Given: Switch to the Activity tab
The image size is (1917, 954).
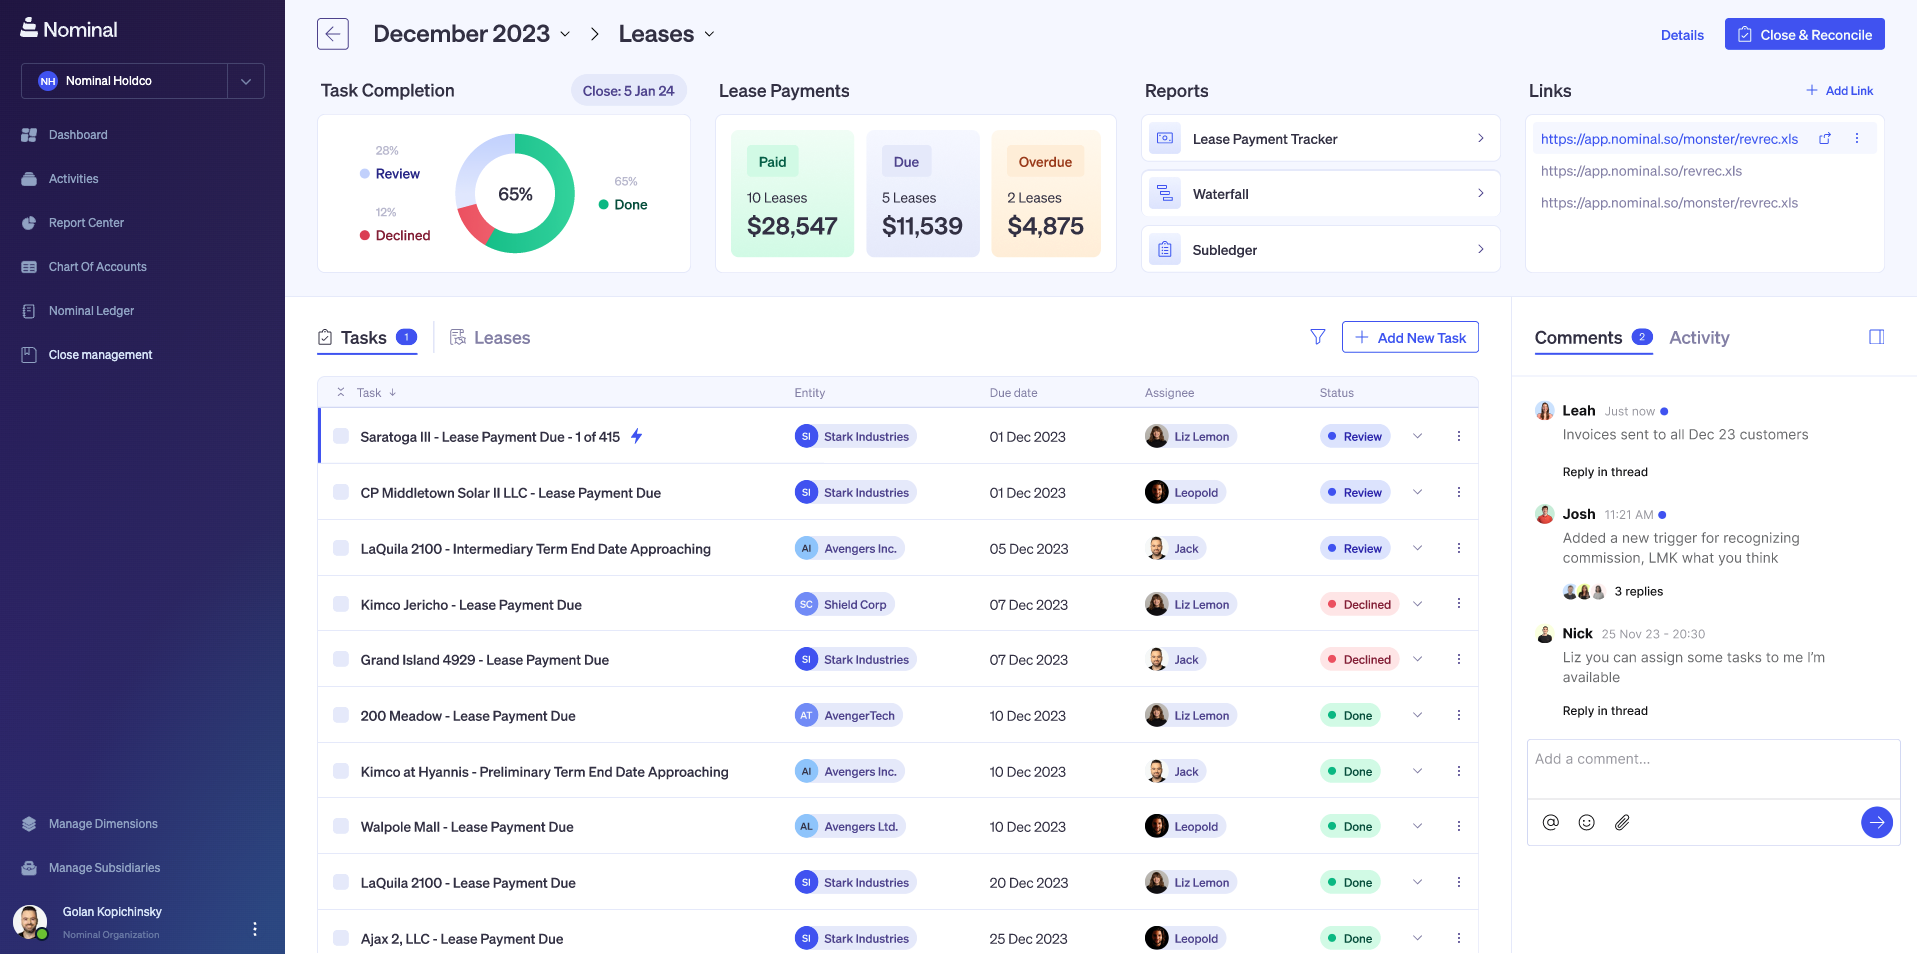Looking at the screenshot, I should 1698,338.
